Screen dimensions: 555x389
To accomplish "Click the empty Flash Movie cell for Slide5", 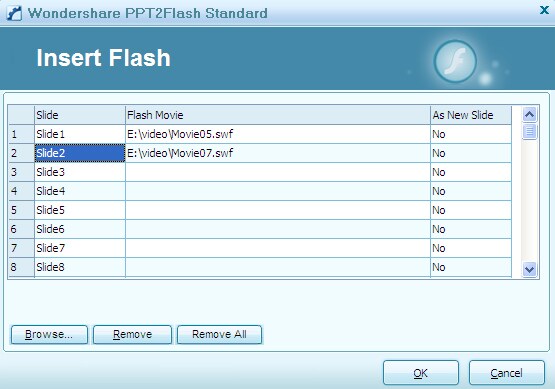I will tap(278, 210).
